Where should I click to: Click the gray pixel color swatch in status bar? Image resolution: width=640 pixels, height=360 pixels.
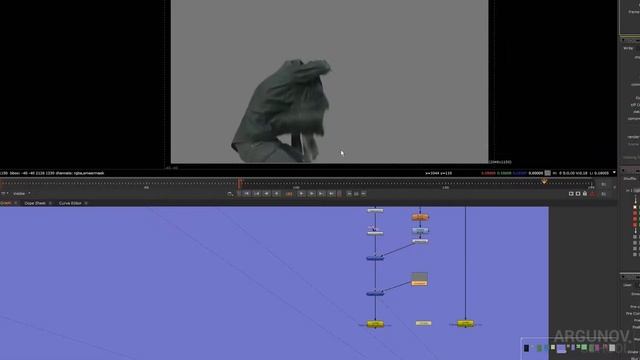click(x=548, y=173)
